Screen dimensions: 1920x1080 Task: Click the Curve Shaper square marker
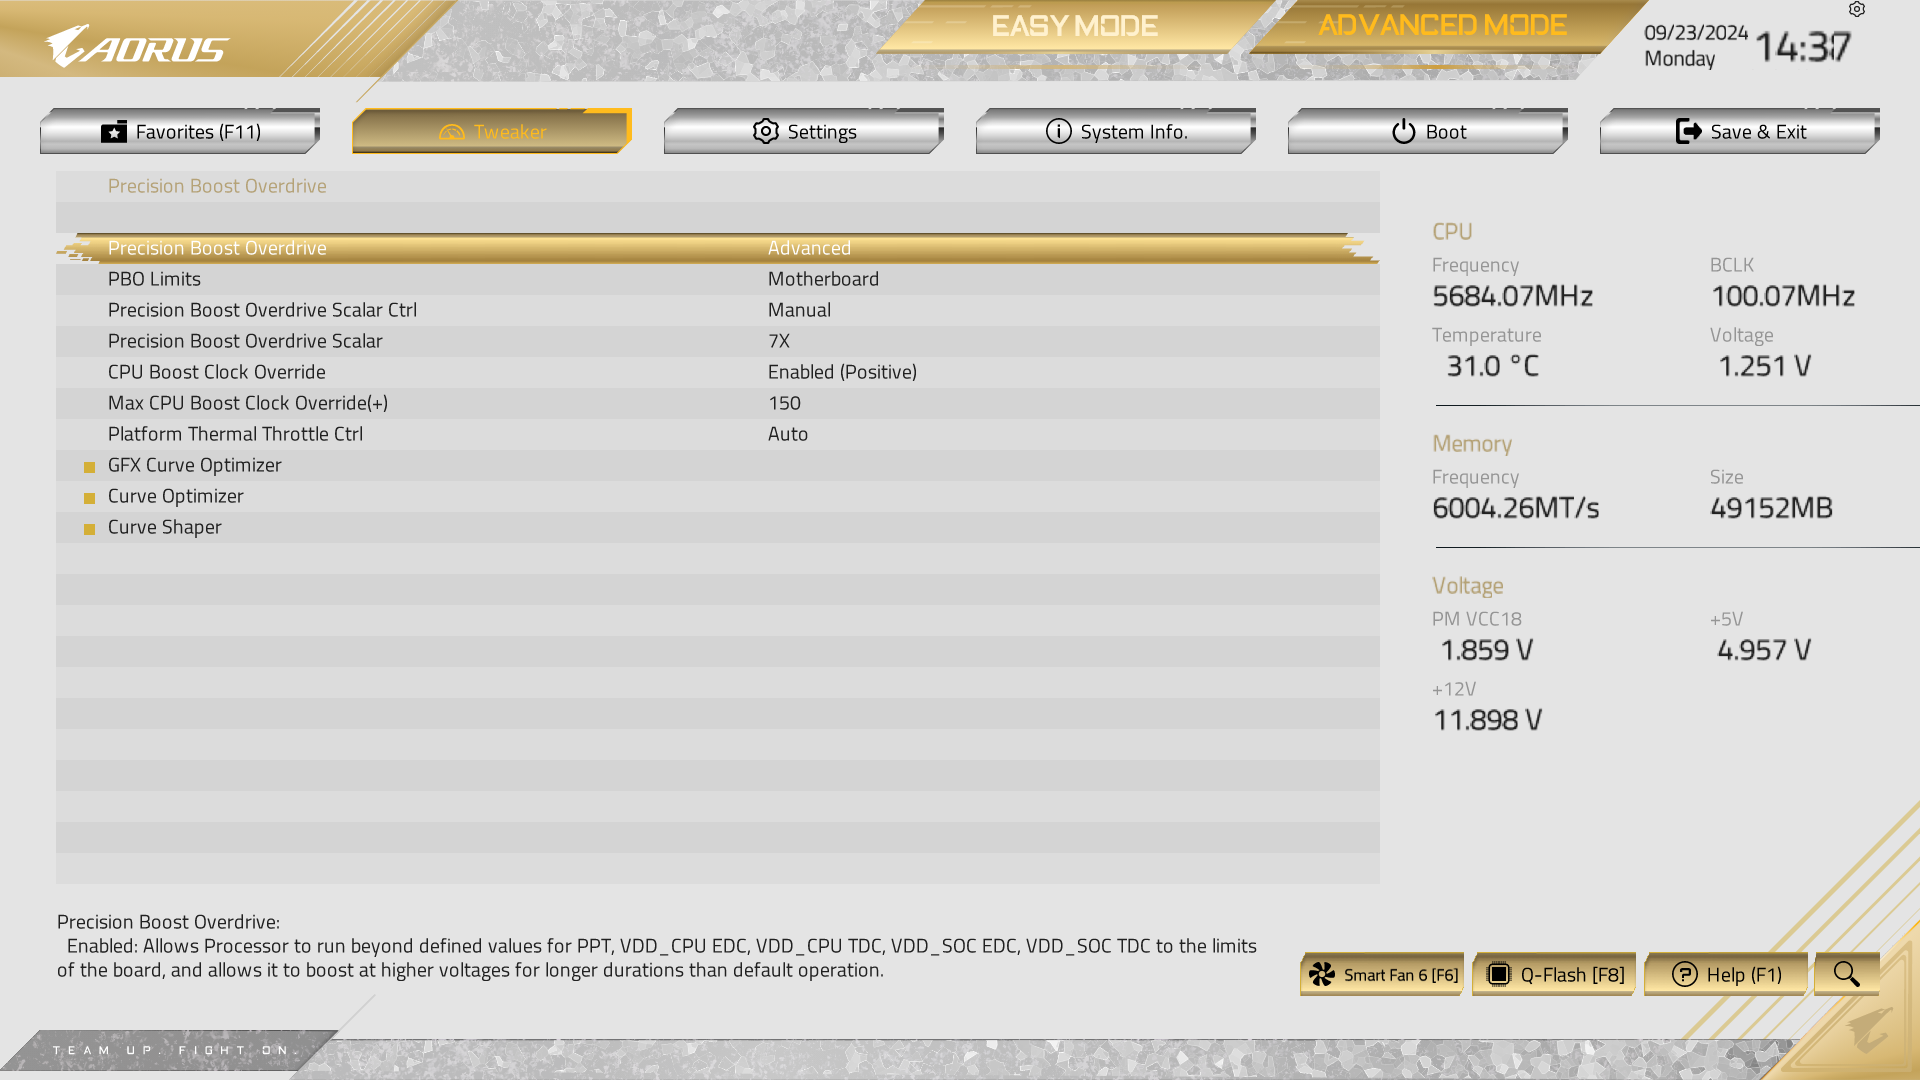pyautogui.click(x=89, y=529)
